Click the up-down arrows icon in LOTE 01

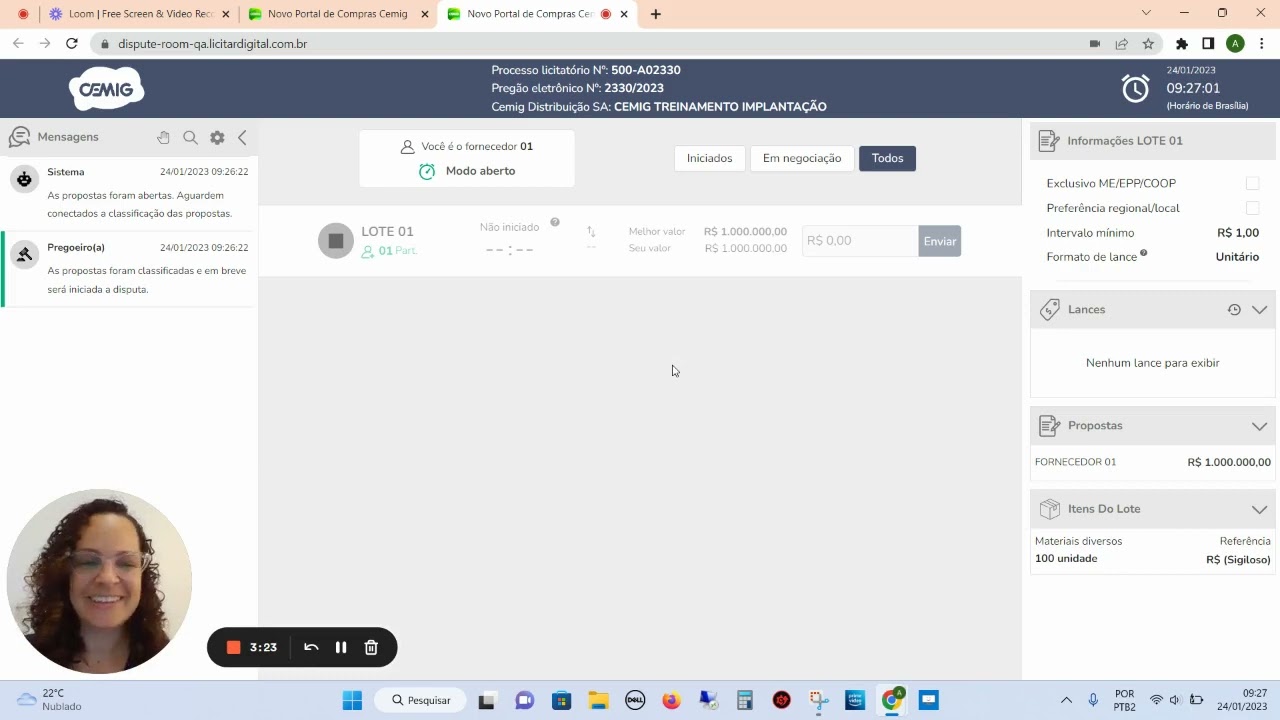coord(591,232)
